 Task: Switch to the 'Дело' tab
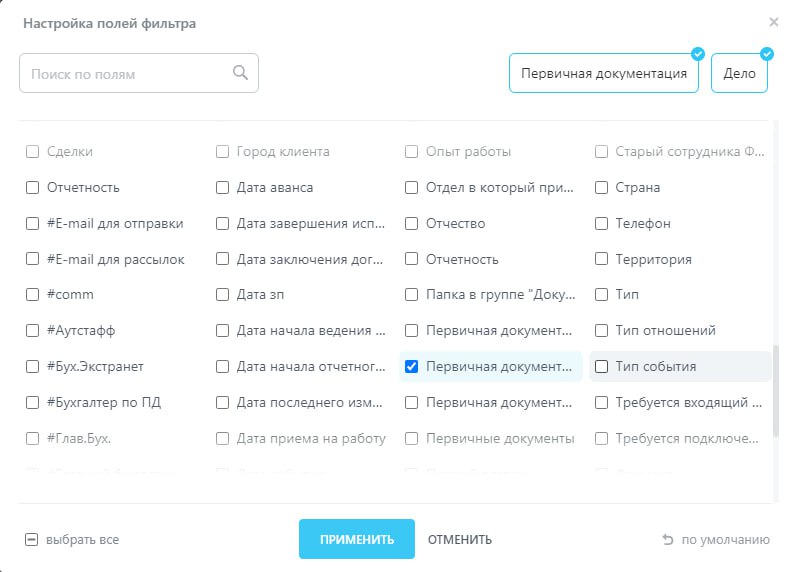[739, 74]
